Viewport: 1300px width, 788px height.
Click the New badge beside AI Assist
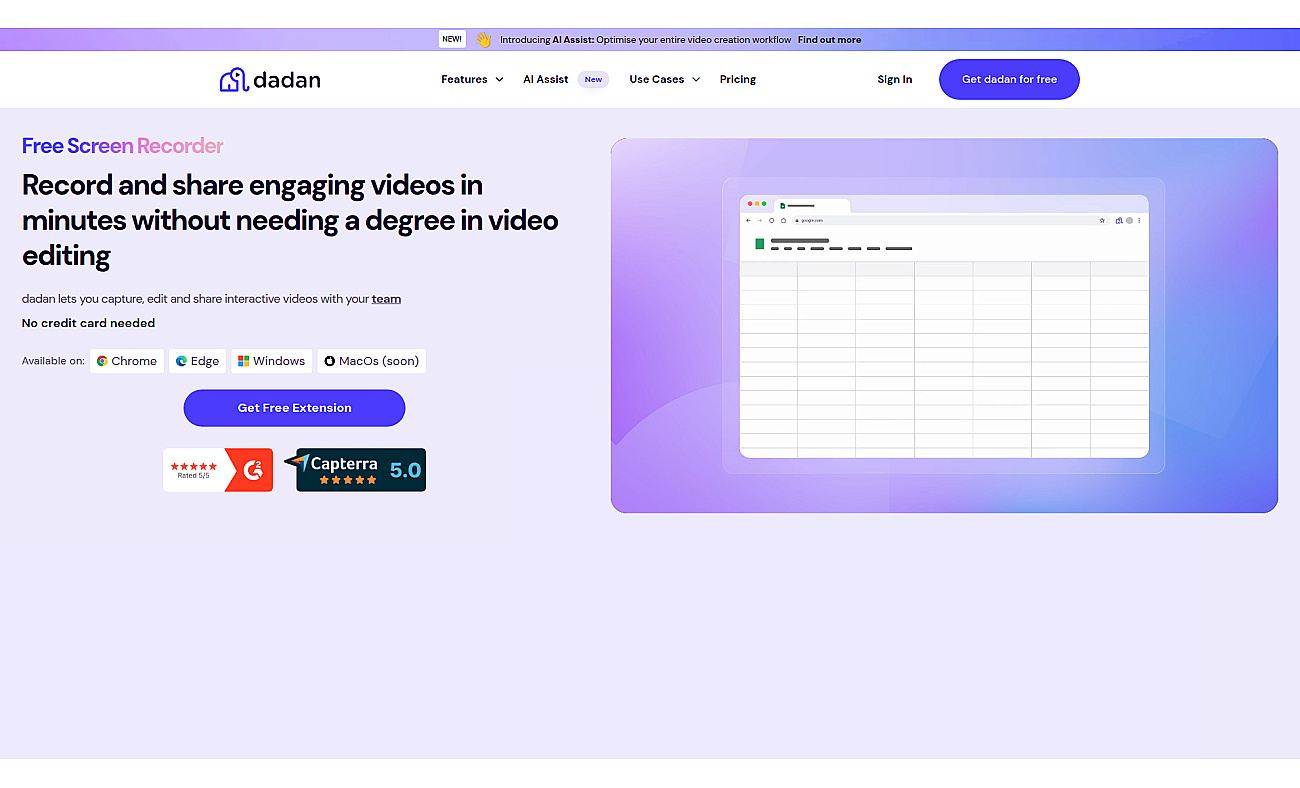(x=594, y=80)
